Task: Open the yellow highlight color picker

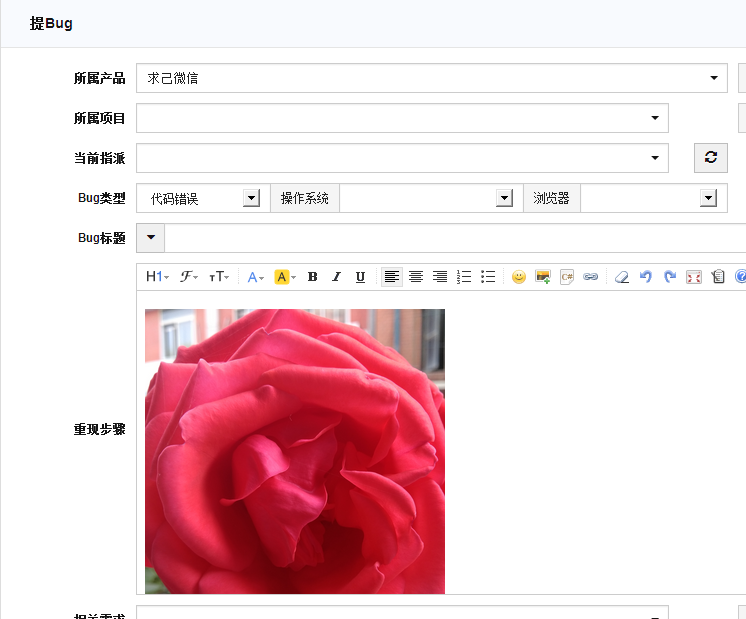Action: point(285,276)
